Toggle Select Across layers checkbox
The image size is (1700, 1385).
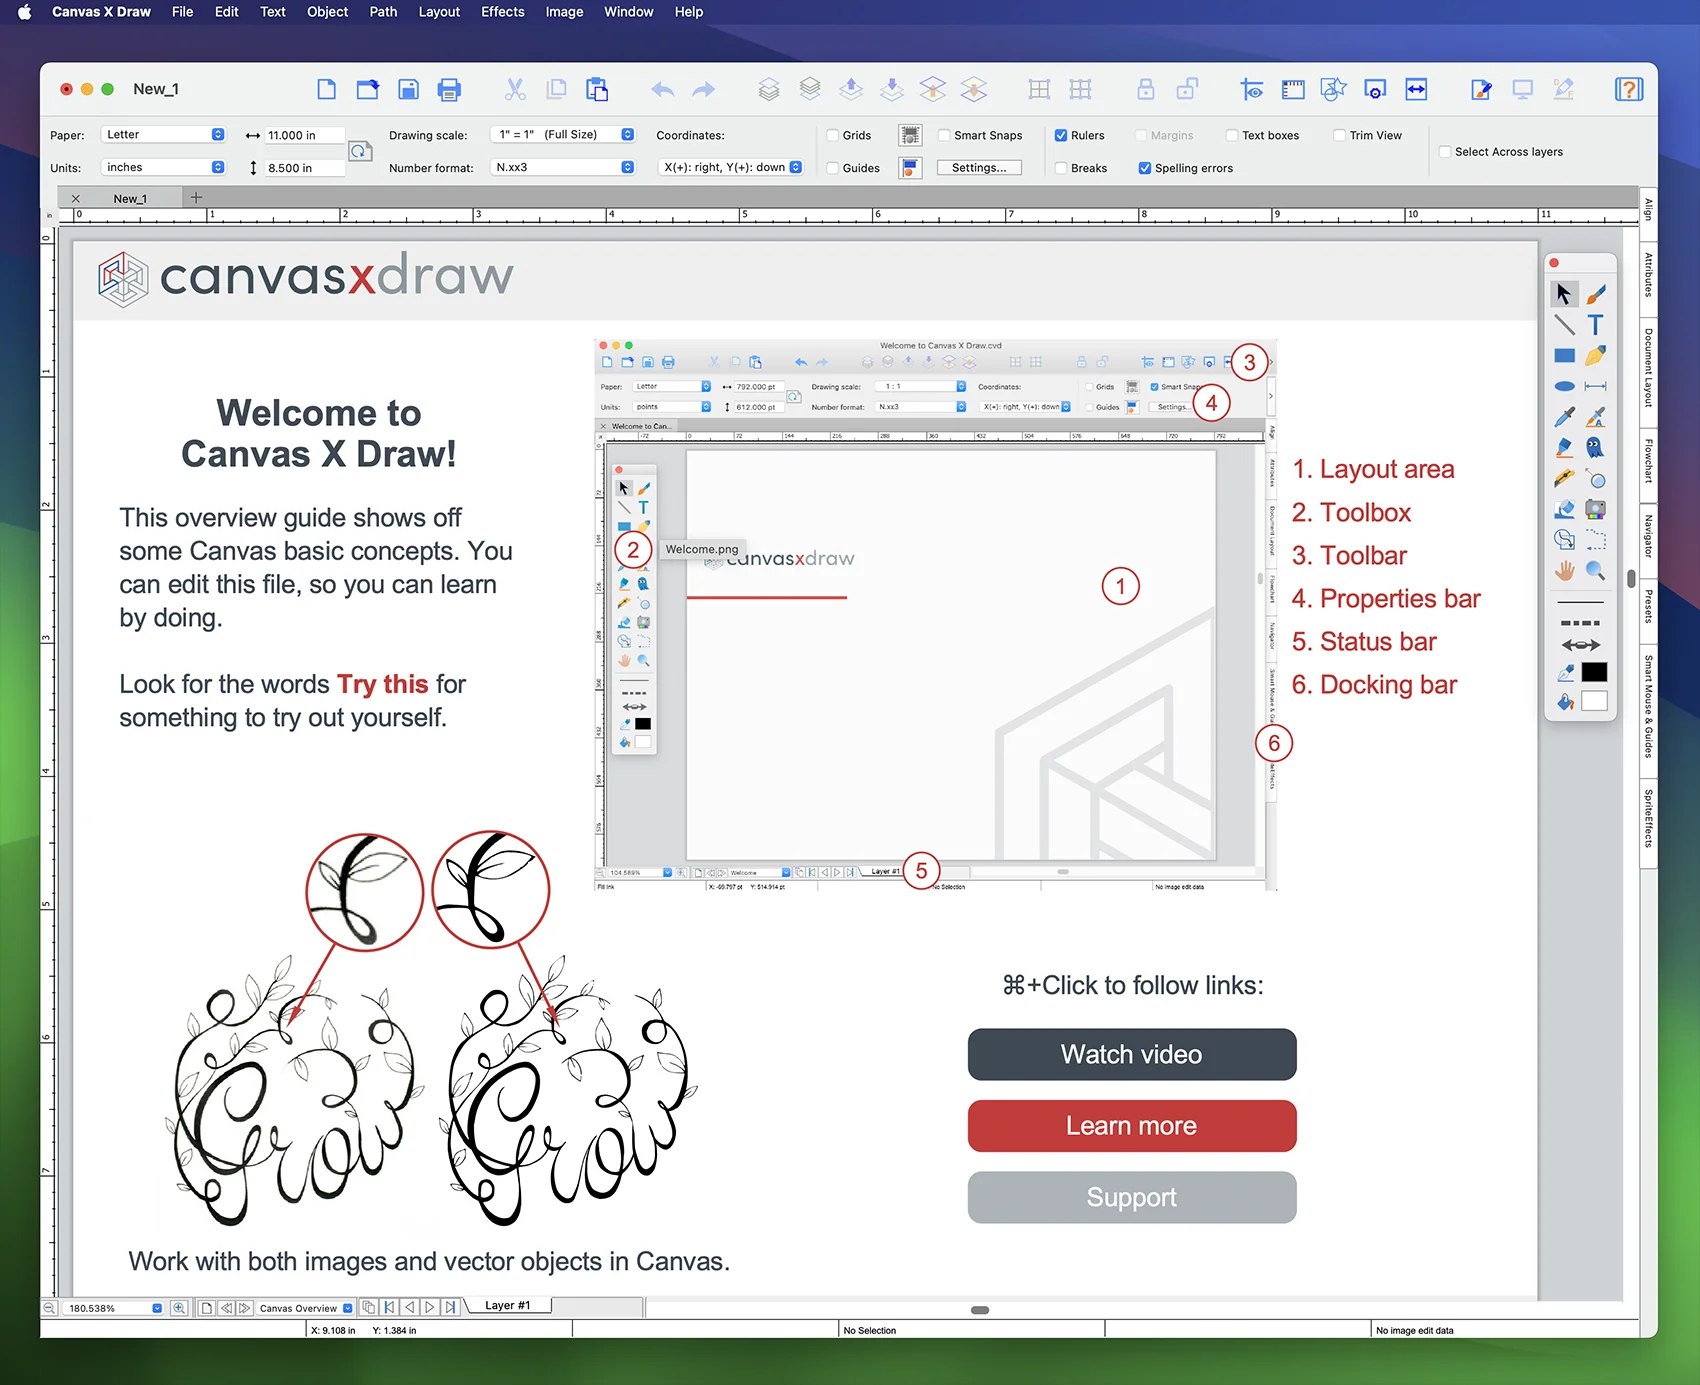point(1445,152)
